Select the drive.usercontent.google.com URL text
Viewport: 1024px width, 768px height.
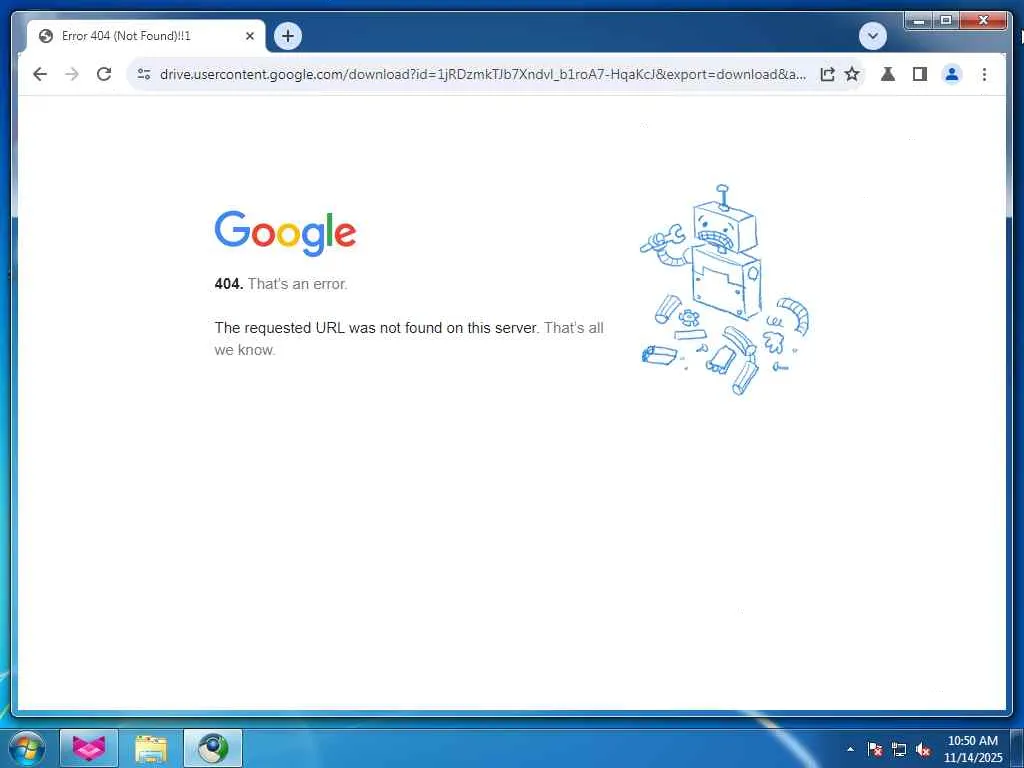click(483, 74)
